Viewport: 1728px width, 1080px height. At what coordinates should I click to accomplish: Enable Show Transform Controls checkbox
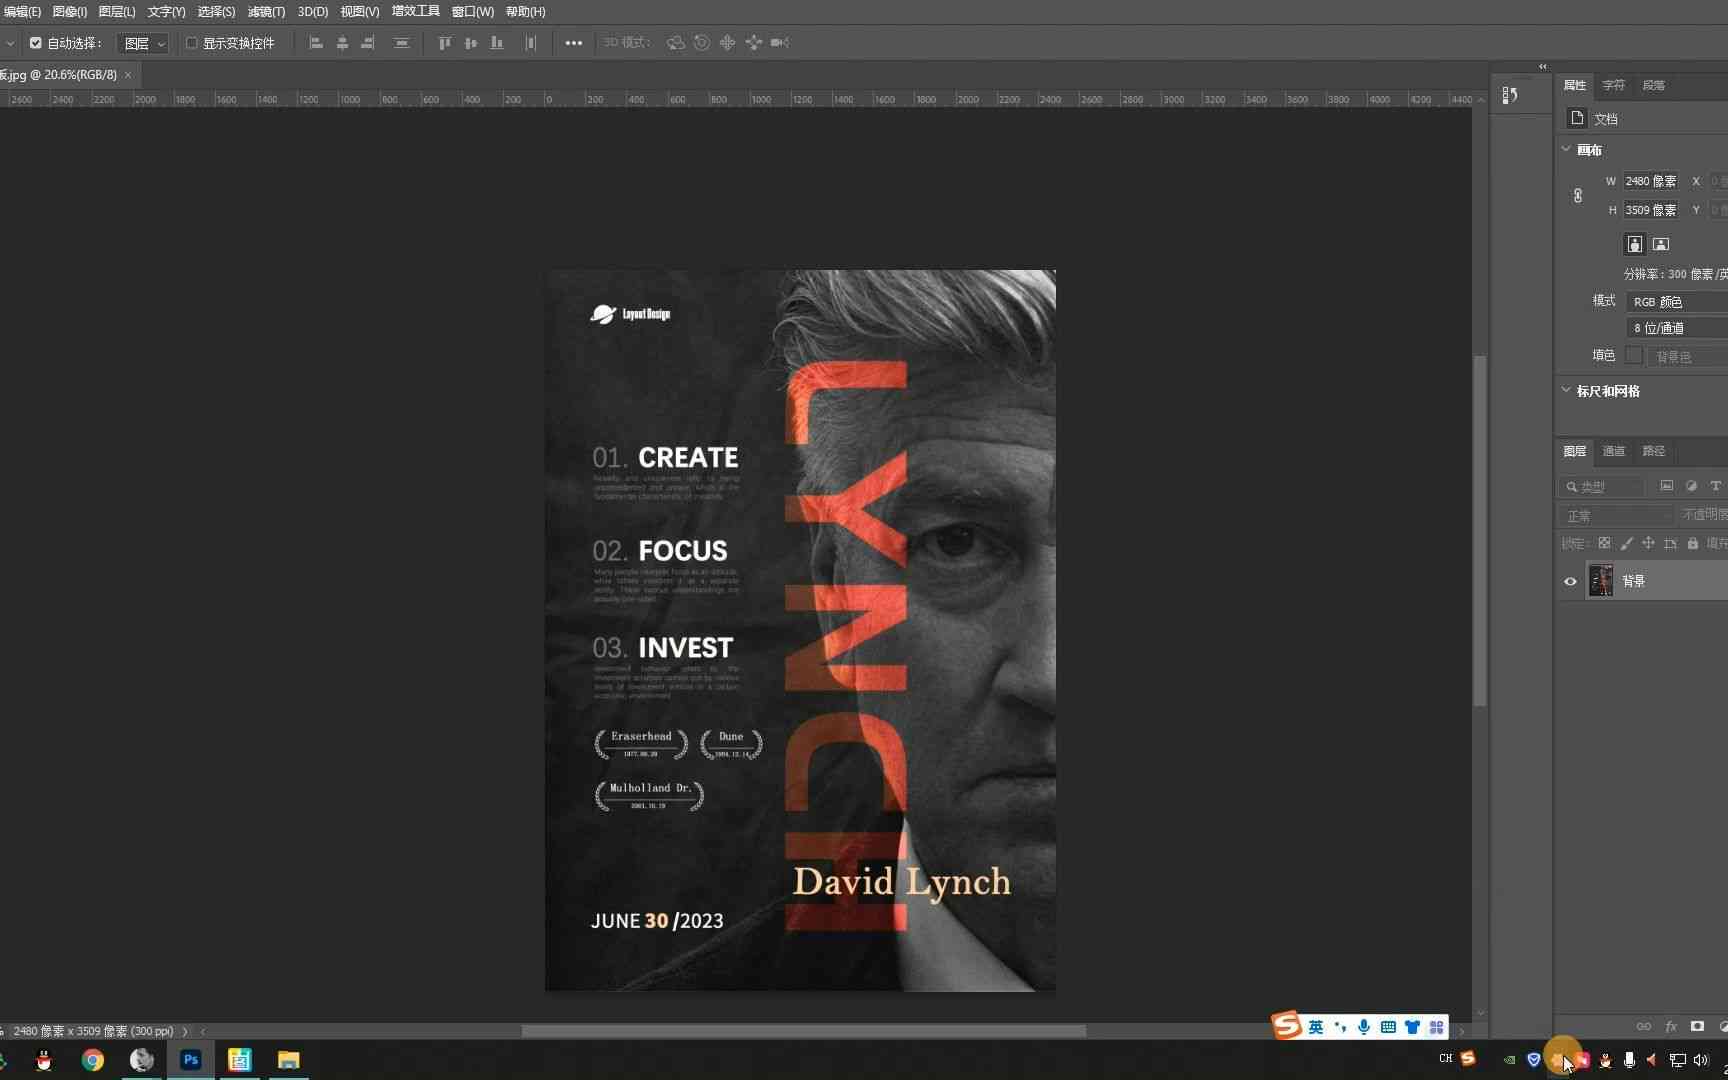[x=191, y=43]
